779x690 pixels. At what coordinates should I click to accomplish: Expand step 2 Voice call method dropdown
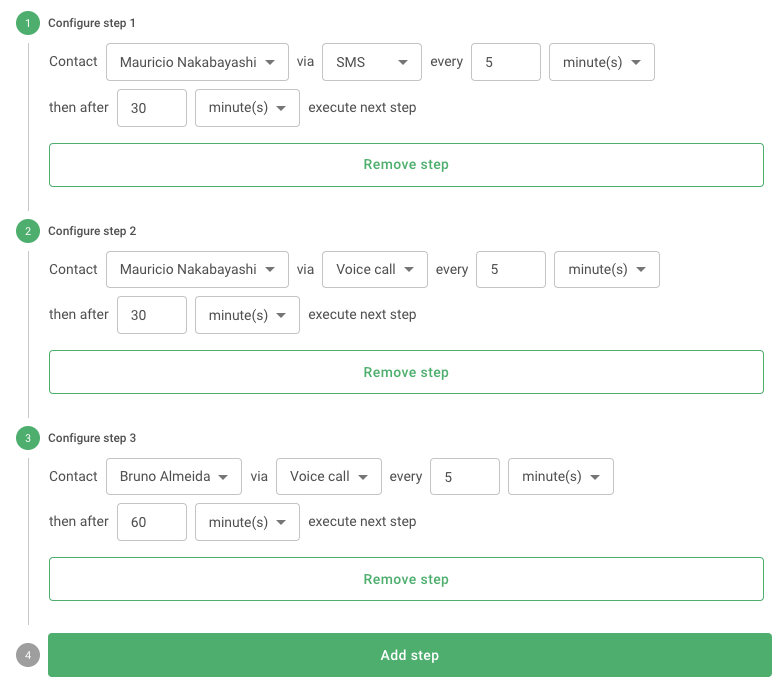pyautogui.click(x=375, y=269)
